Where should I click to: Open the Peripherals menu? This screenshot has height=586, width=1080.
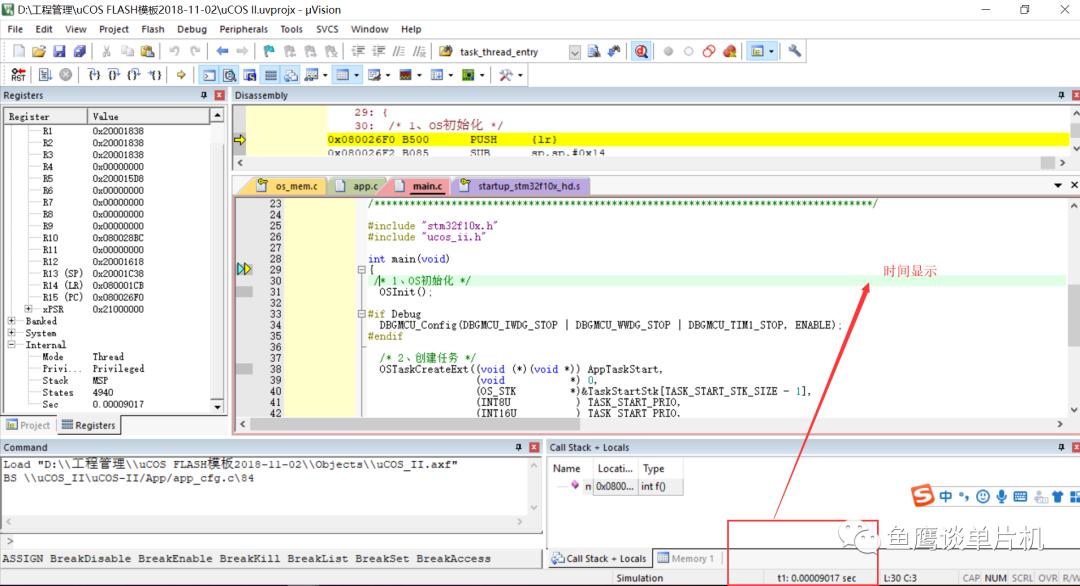[243, 29]
